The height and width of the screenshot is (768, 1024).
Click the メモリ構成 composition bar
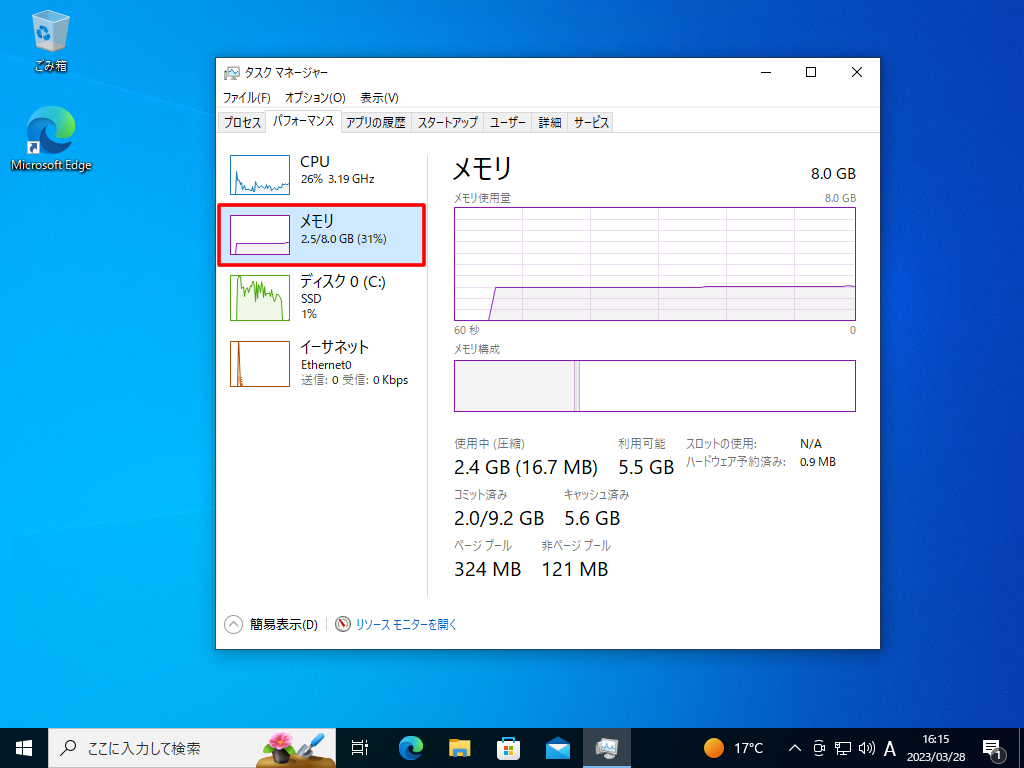click(x=654, y=386)
